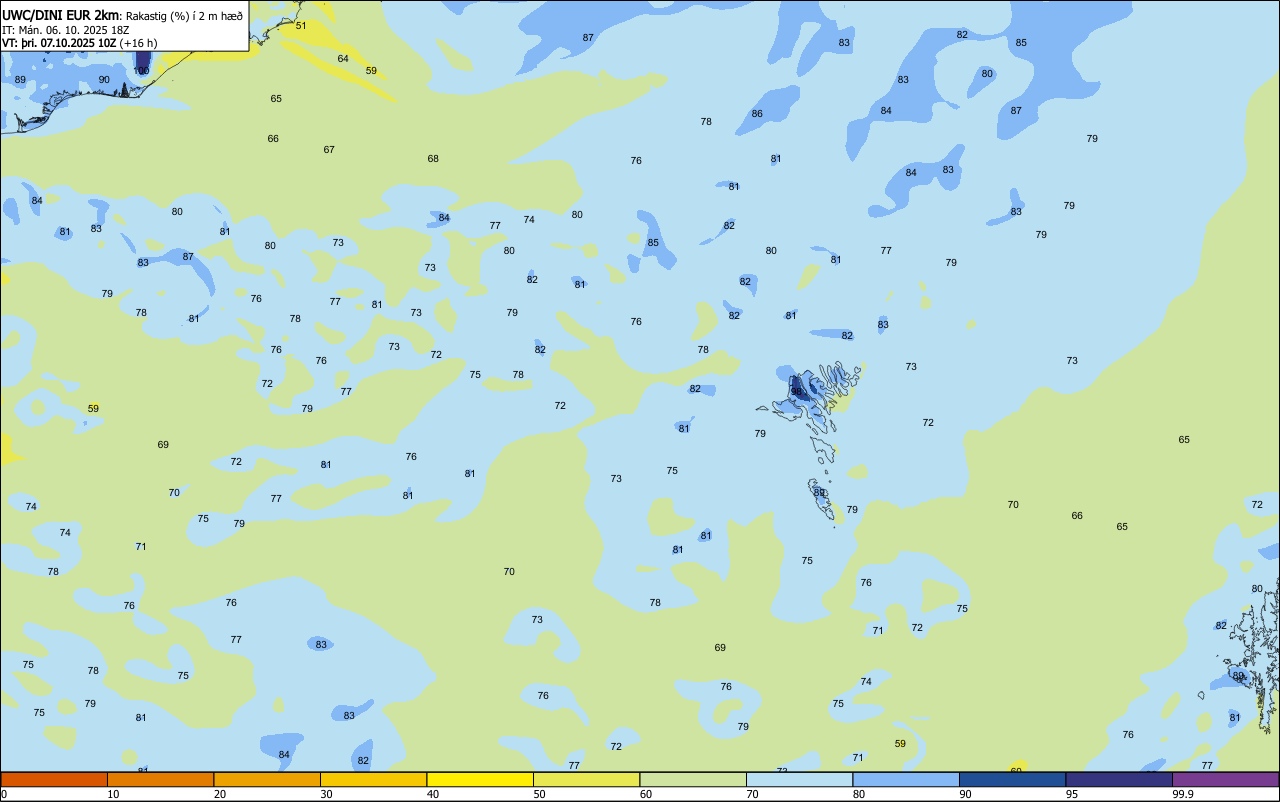1280x802 pixels.
Task: Click the pale green 60–70 legend segment
Action: tap(693, 779)
